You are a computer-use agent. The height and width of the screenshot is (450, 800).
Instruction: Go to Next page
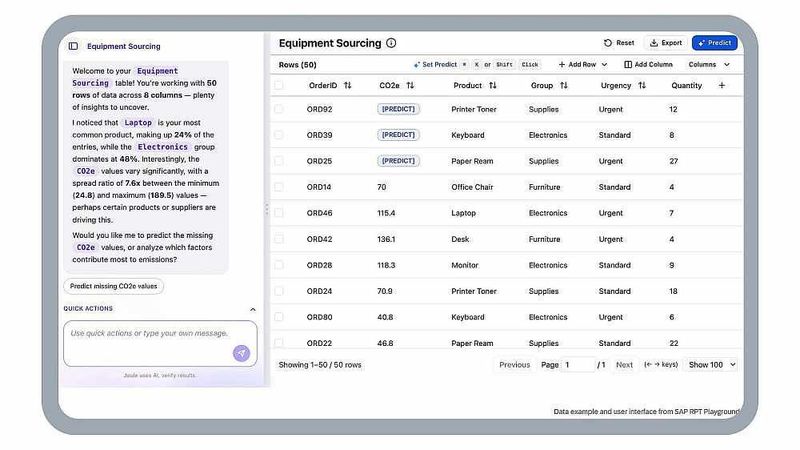[x=624, y=365]
